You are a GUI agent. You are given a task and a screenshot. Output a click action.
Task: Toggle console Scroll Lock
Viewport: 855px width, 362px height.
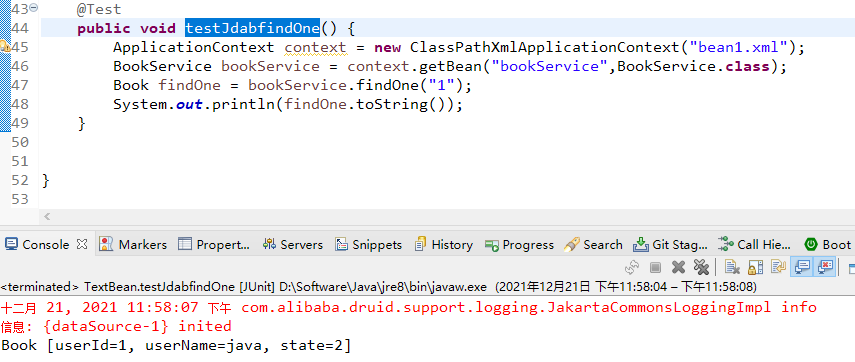coord(755,267)
